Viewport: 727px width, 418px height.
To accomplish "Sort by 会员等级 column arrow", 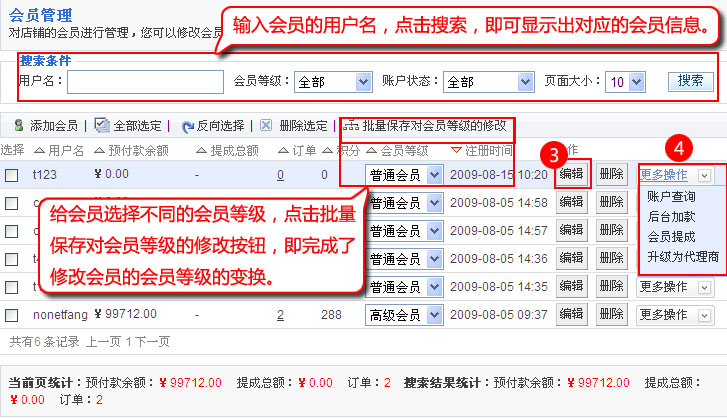I will (x=371, y=151).
